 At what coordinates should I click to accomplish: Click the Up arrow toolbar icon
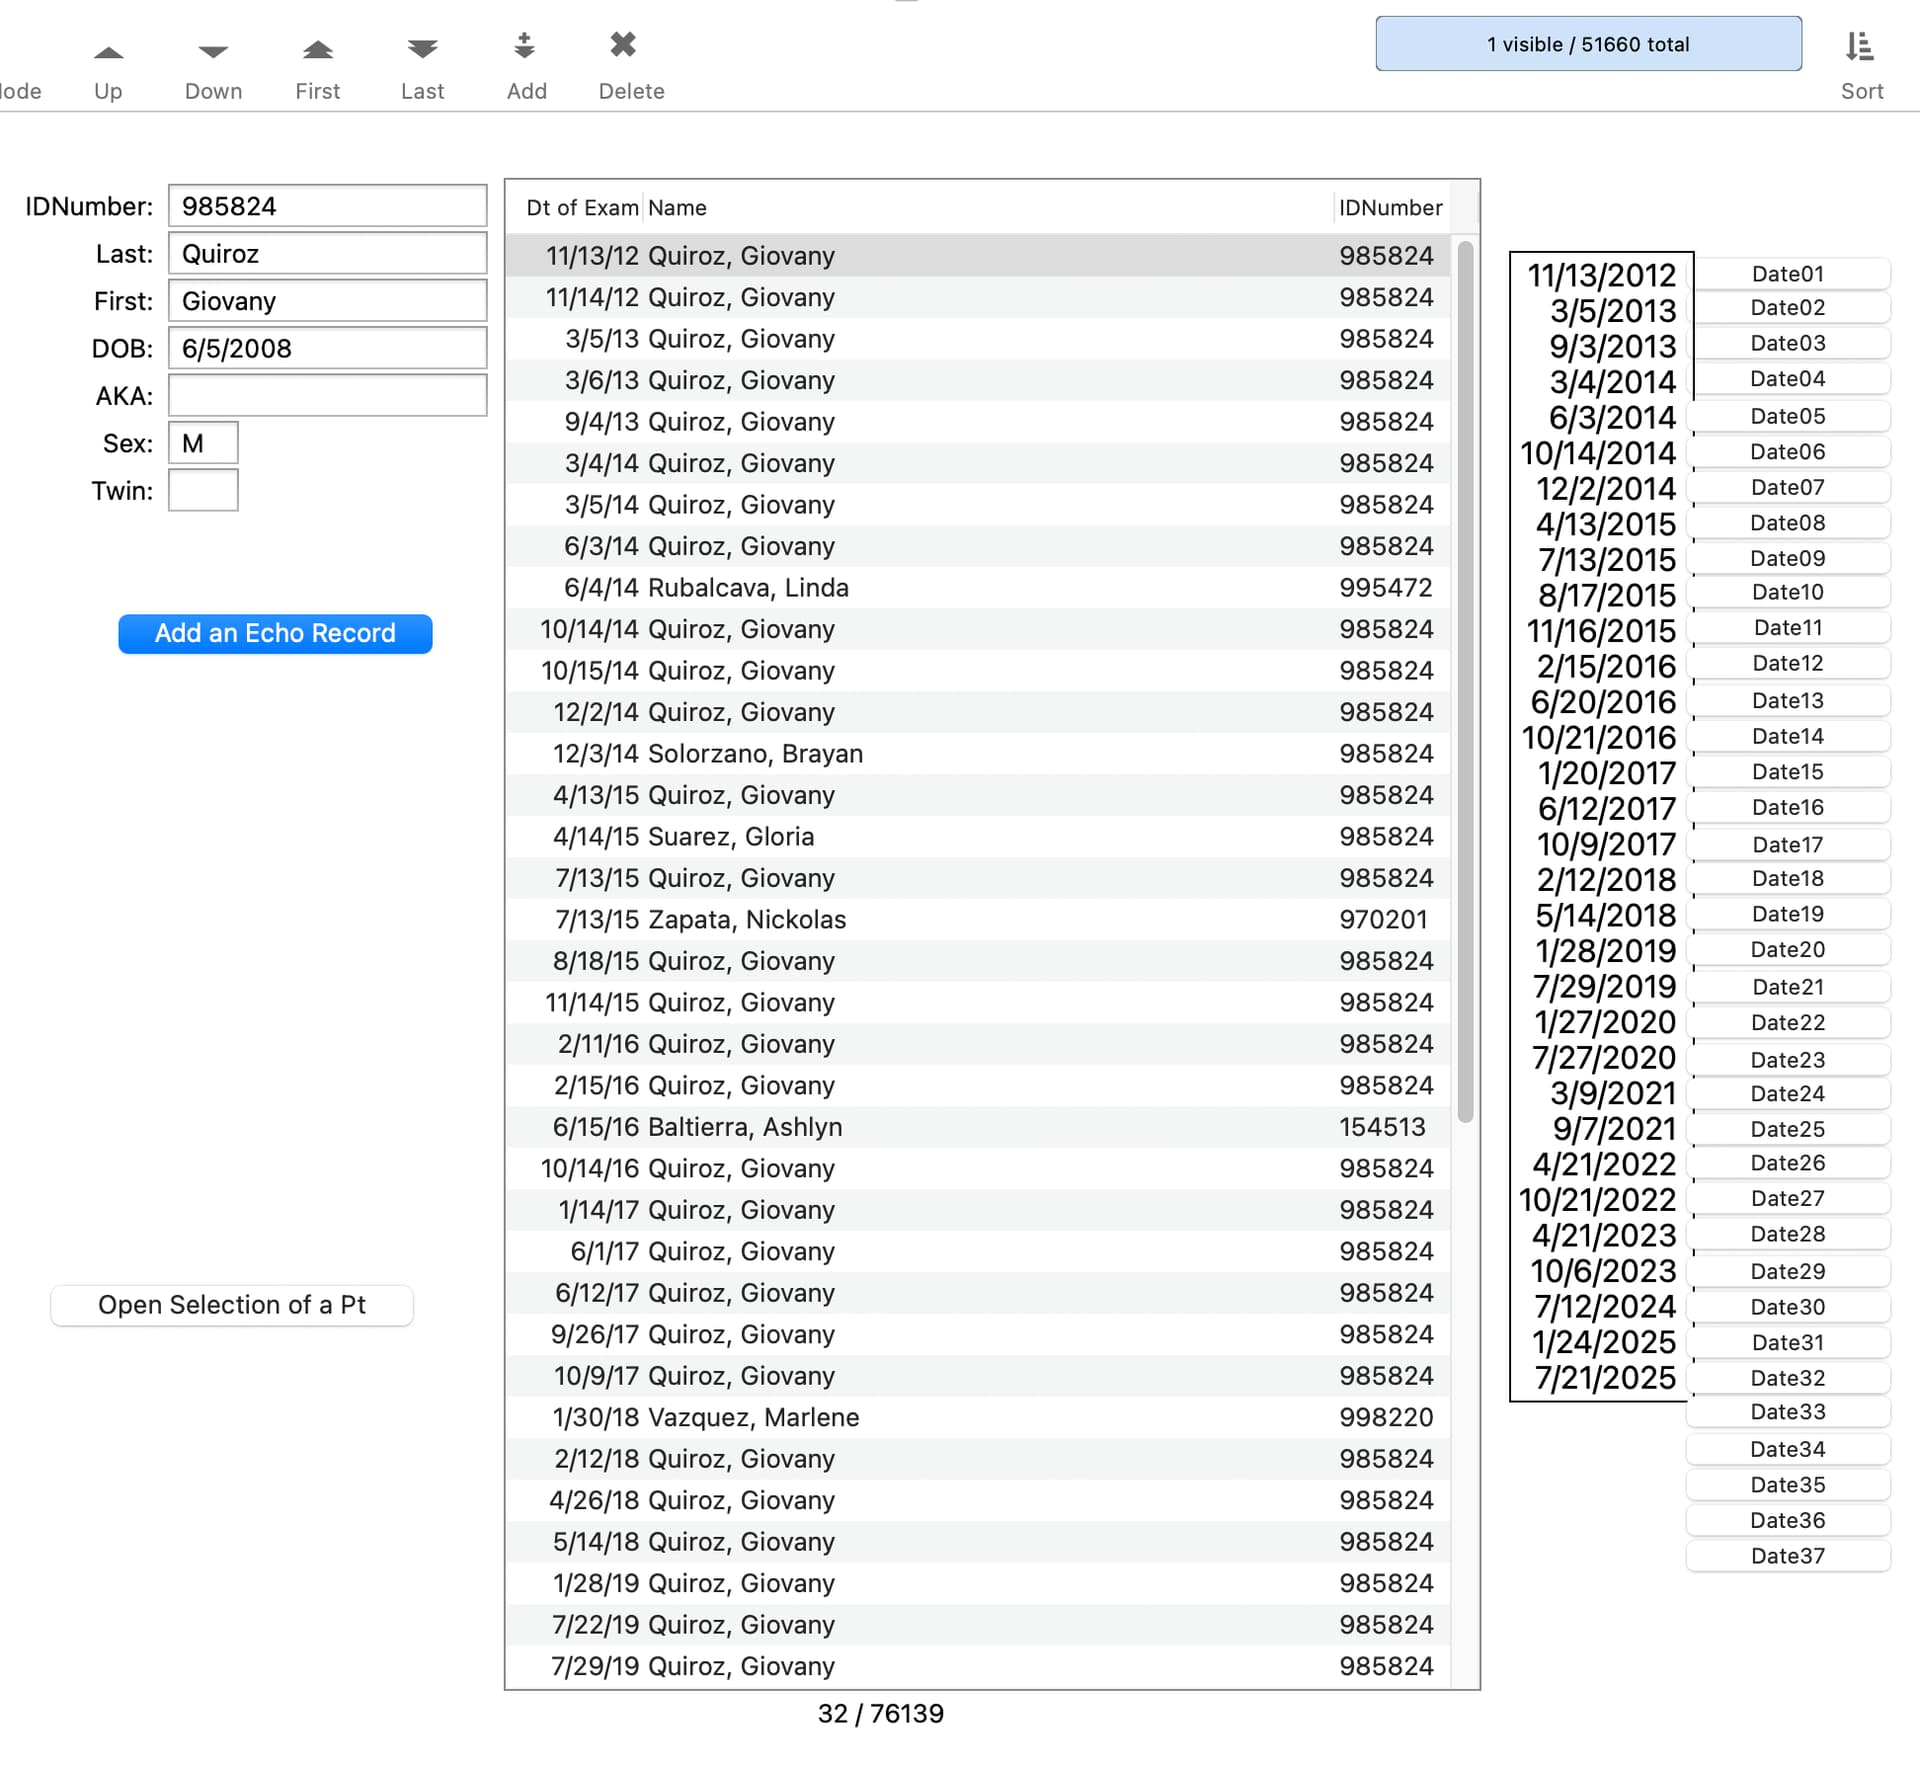click(108, 52)
